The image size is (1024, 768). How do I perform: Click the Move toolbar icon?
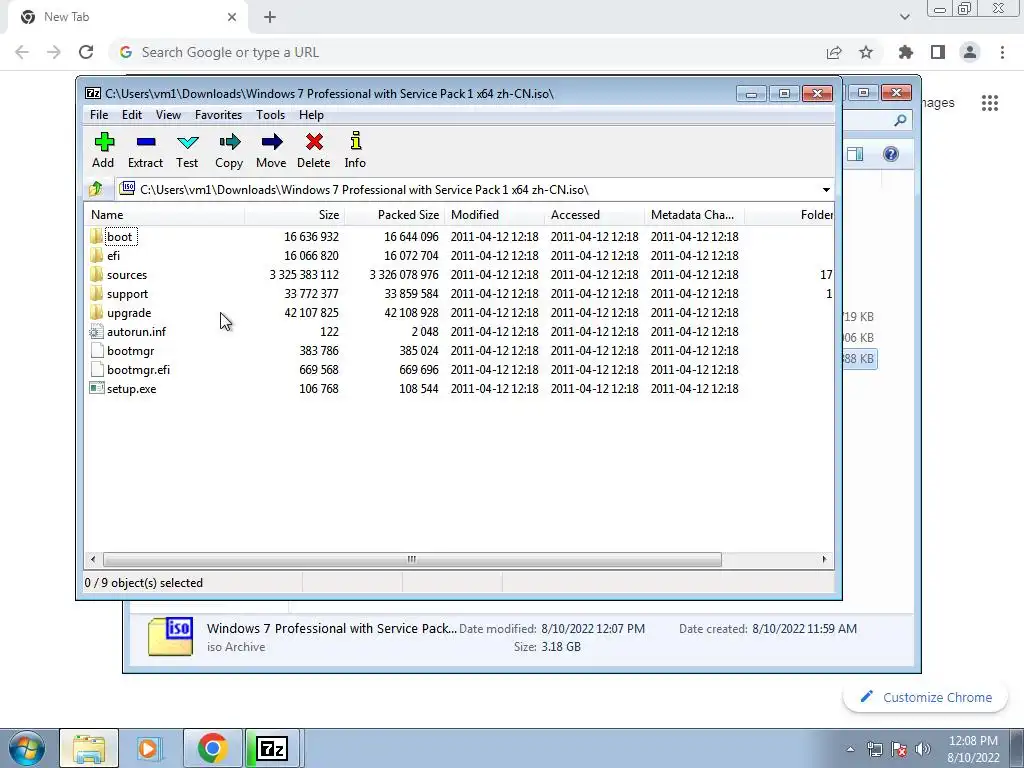[x=271, y=150]
